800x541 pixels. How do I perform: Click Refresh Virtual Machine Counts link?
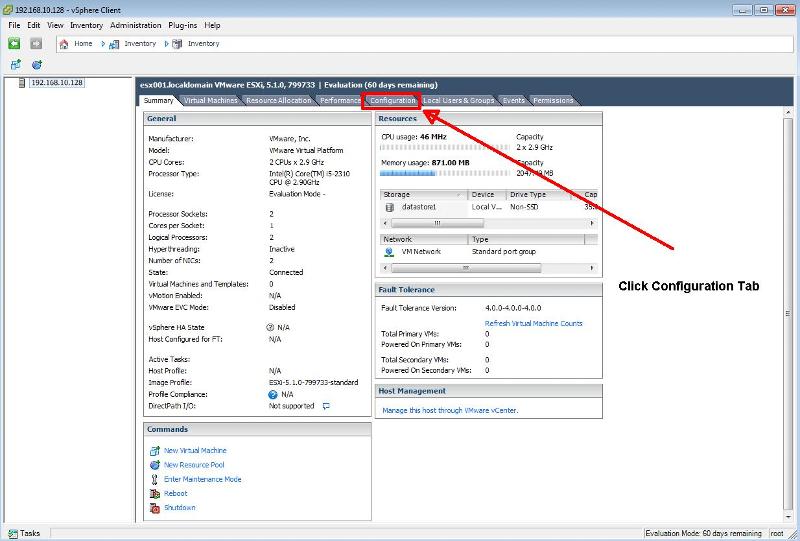[533, 324]
